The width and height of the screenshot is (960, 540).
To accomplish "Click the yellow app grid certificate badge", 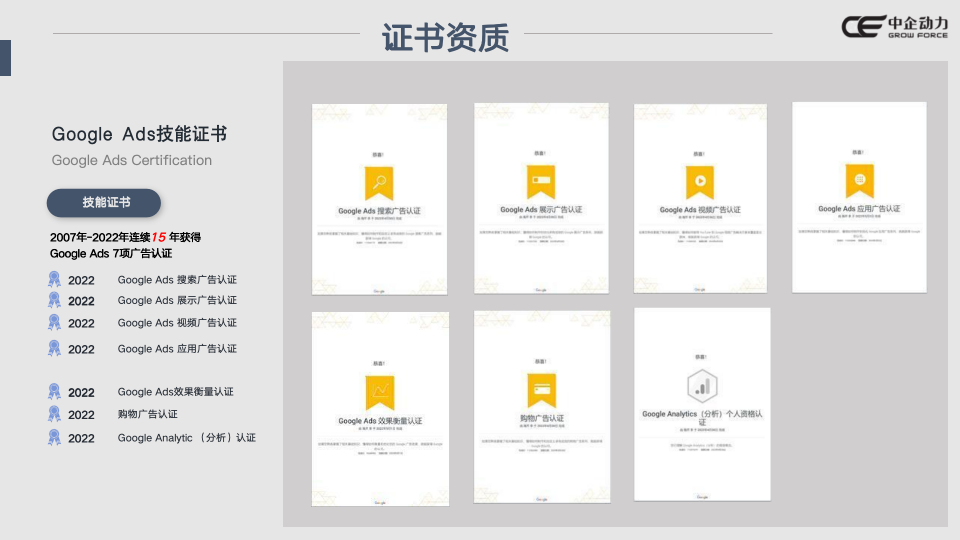I will pyautogui.click(x=860, y=181).
